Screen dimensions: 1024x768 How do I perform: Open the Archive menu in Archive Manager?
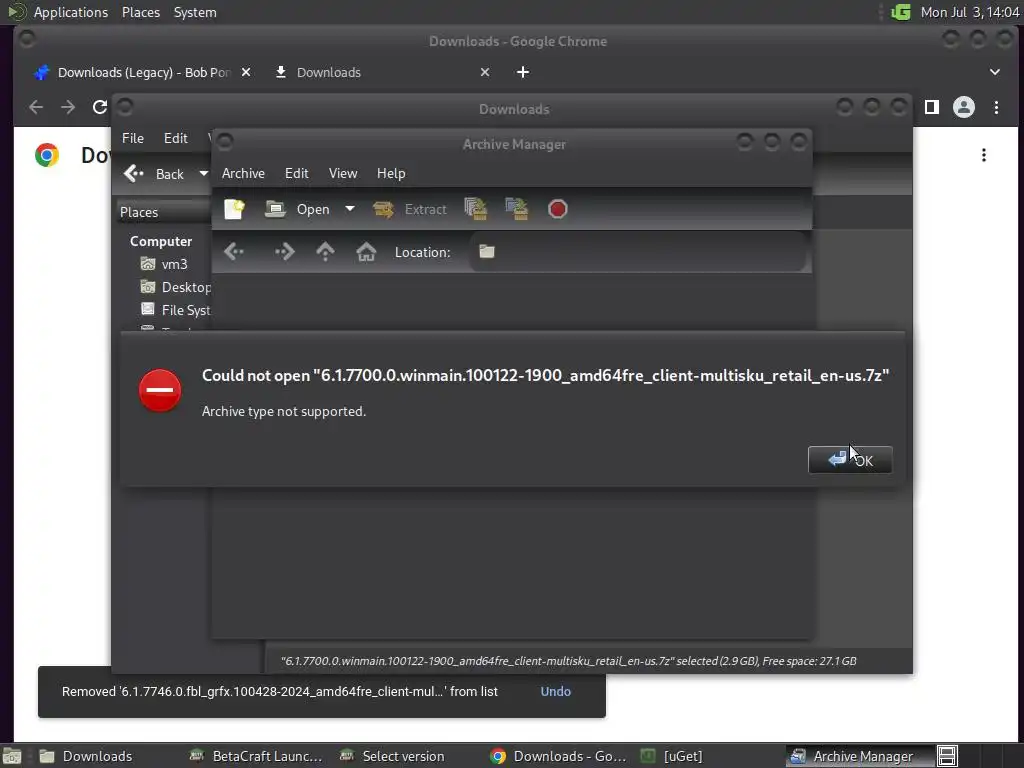[243, 173]
